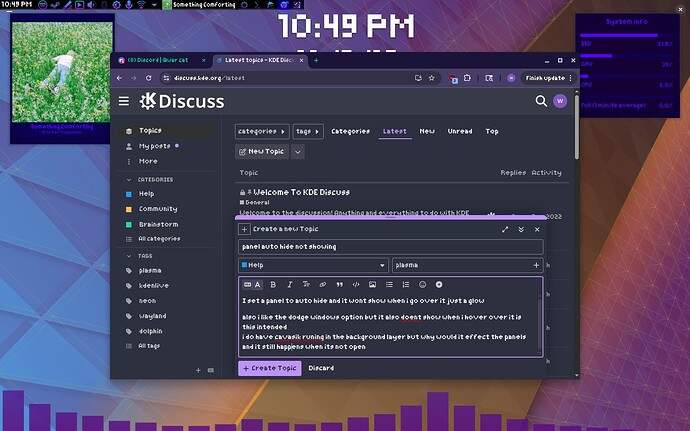Screen dimensions: 690x431
Task: Submit with the Create Topic button
Action: click(x=270, y=368)
